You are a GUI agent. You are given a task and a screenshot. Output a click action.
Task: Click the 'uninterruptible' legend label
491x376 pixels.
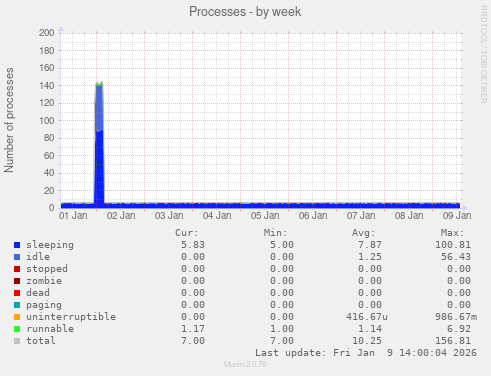point(71,317)
